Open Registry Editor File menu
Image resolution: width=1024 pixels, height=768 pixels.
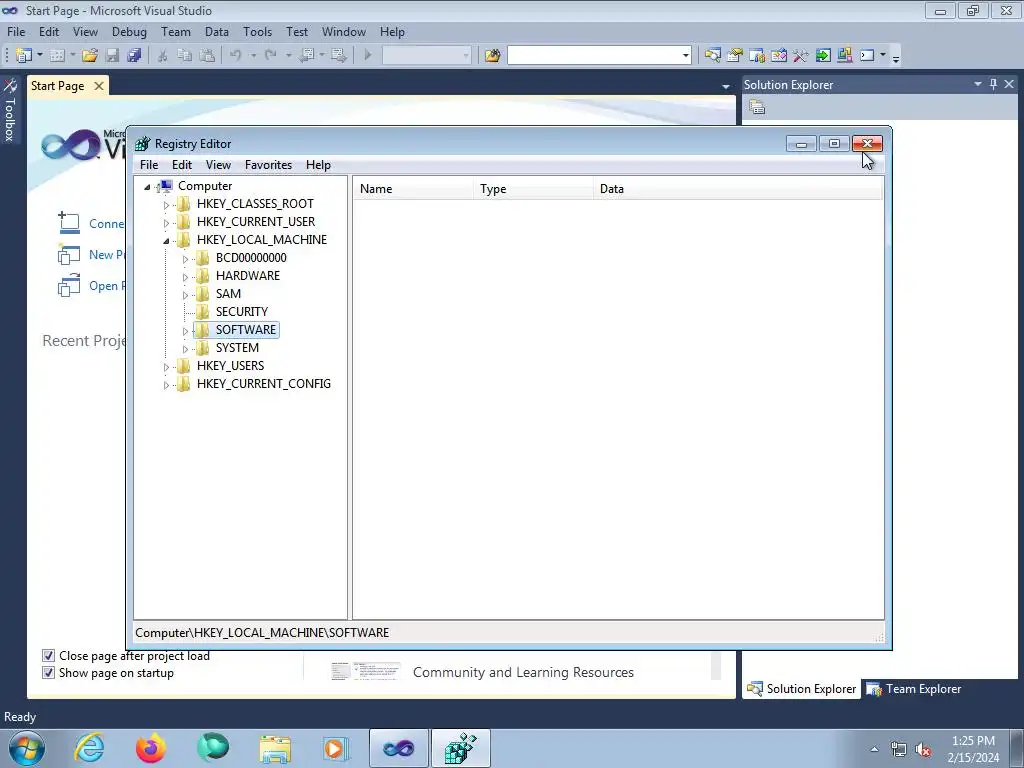pyautogui.click(x=149, y=165)
